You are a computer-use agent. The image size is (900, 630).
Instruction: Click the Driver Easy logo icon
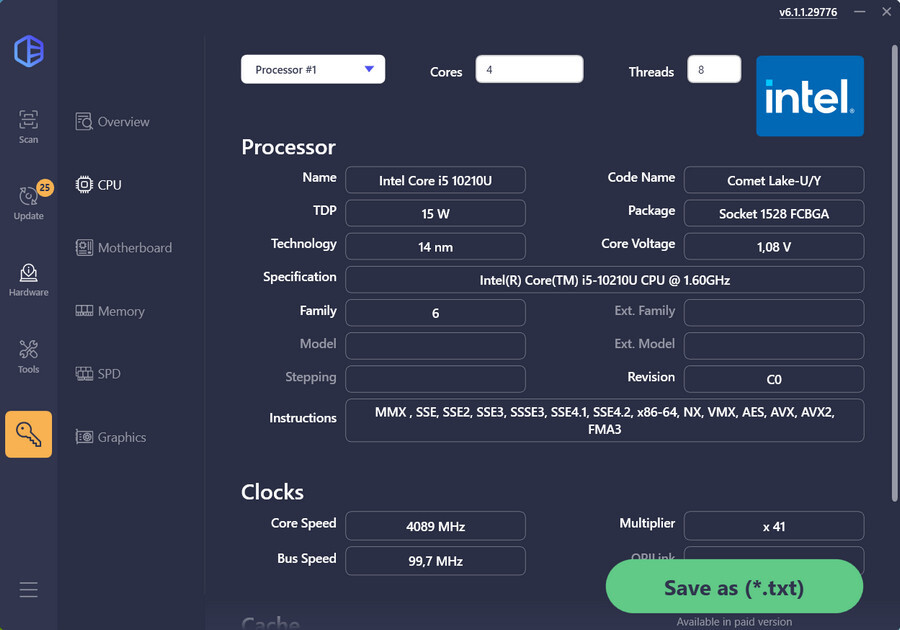click(x=29, y=51)
